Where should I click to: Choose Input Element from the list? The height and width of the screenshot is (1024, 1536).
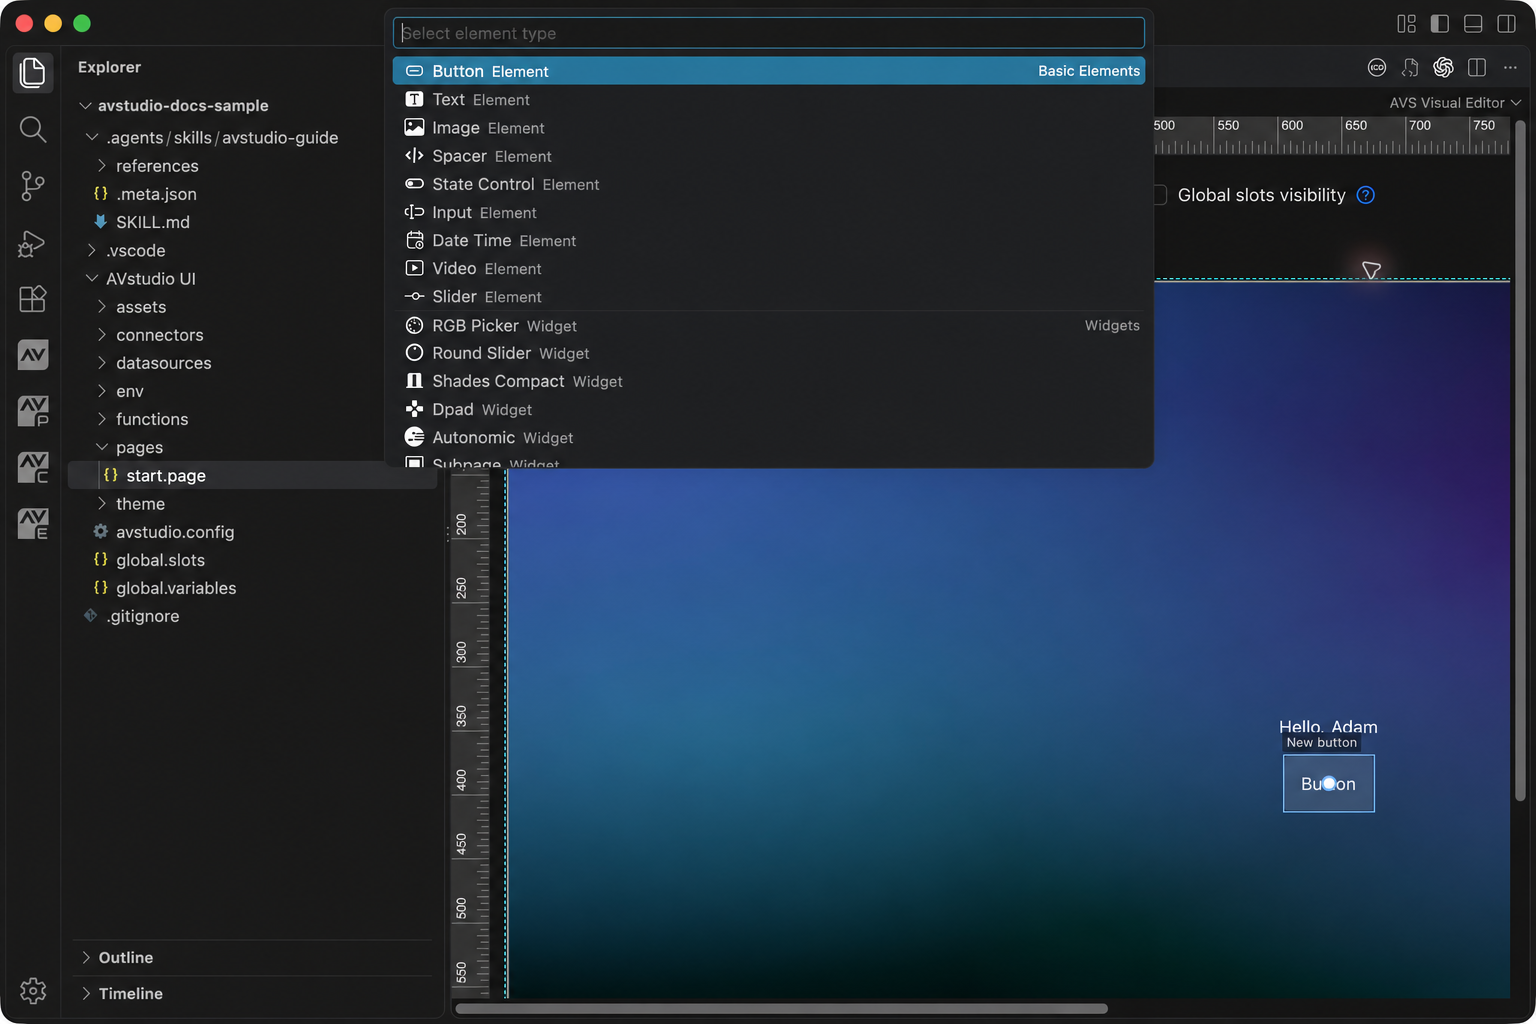768,212
